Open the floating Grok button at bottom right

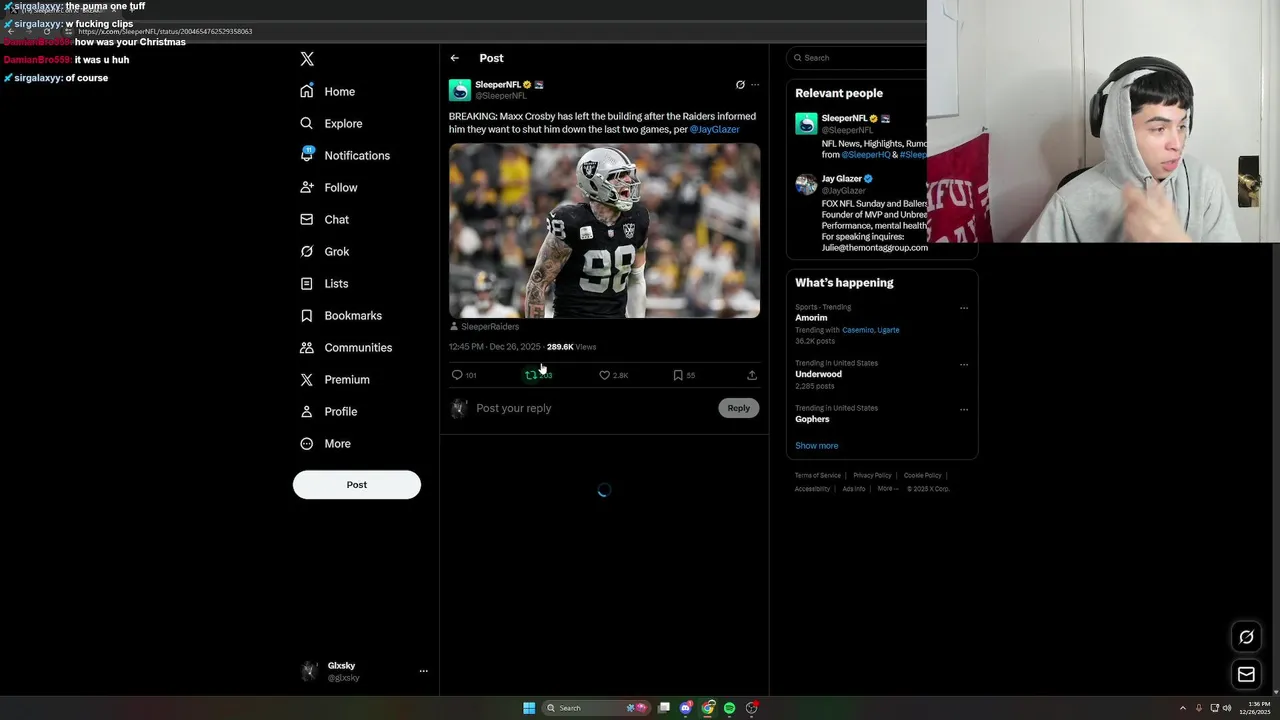1246,637
